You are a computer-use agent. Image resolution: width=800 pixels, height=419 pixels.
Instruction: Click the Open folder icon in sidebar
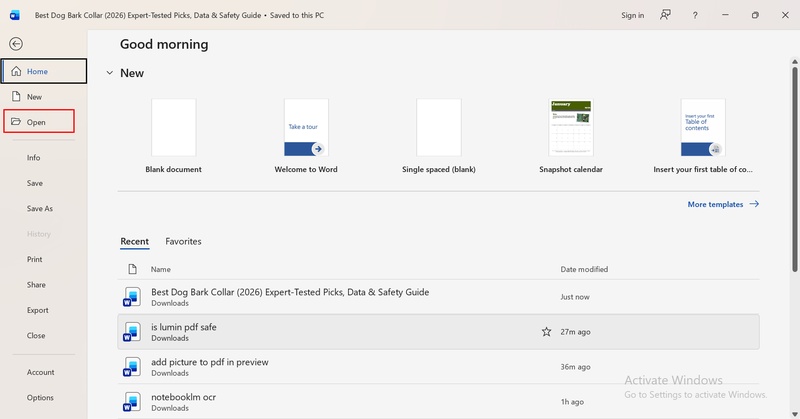[16, 121]
